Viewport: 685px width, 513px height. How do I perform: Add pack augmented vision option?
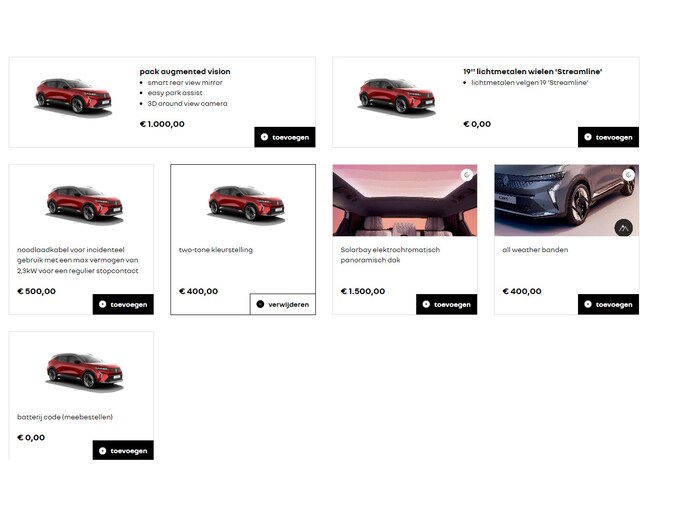(x=285, y=137)
